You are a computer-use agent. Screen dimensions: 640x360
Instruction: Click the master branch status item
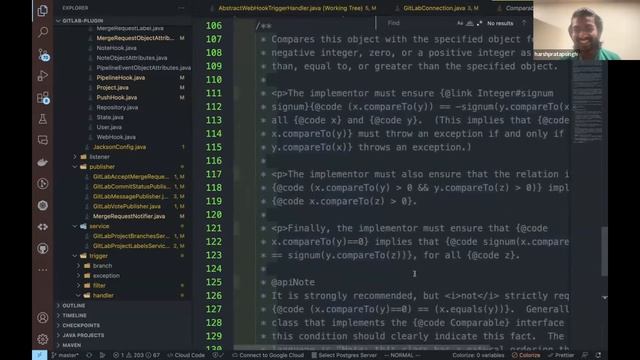point(65,355)
